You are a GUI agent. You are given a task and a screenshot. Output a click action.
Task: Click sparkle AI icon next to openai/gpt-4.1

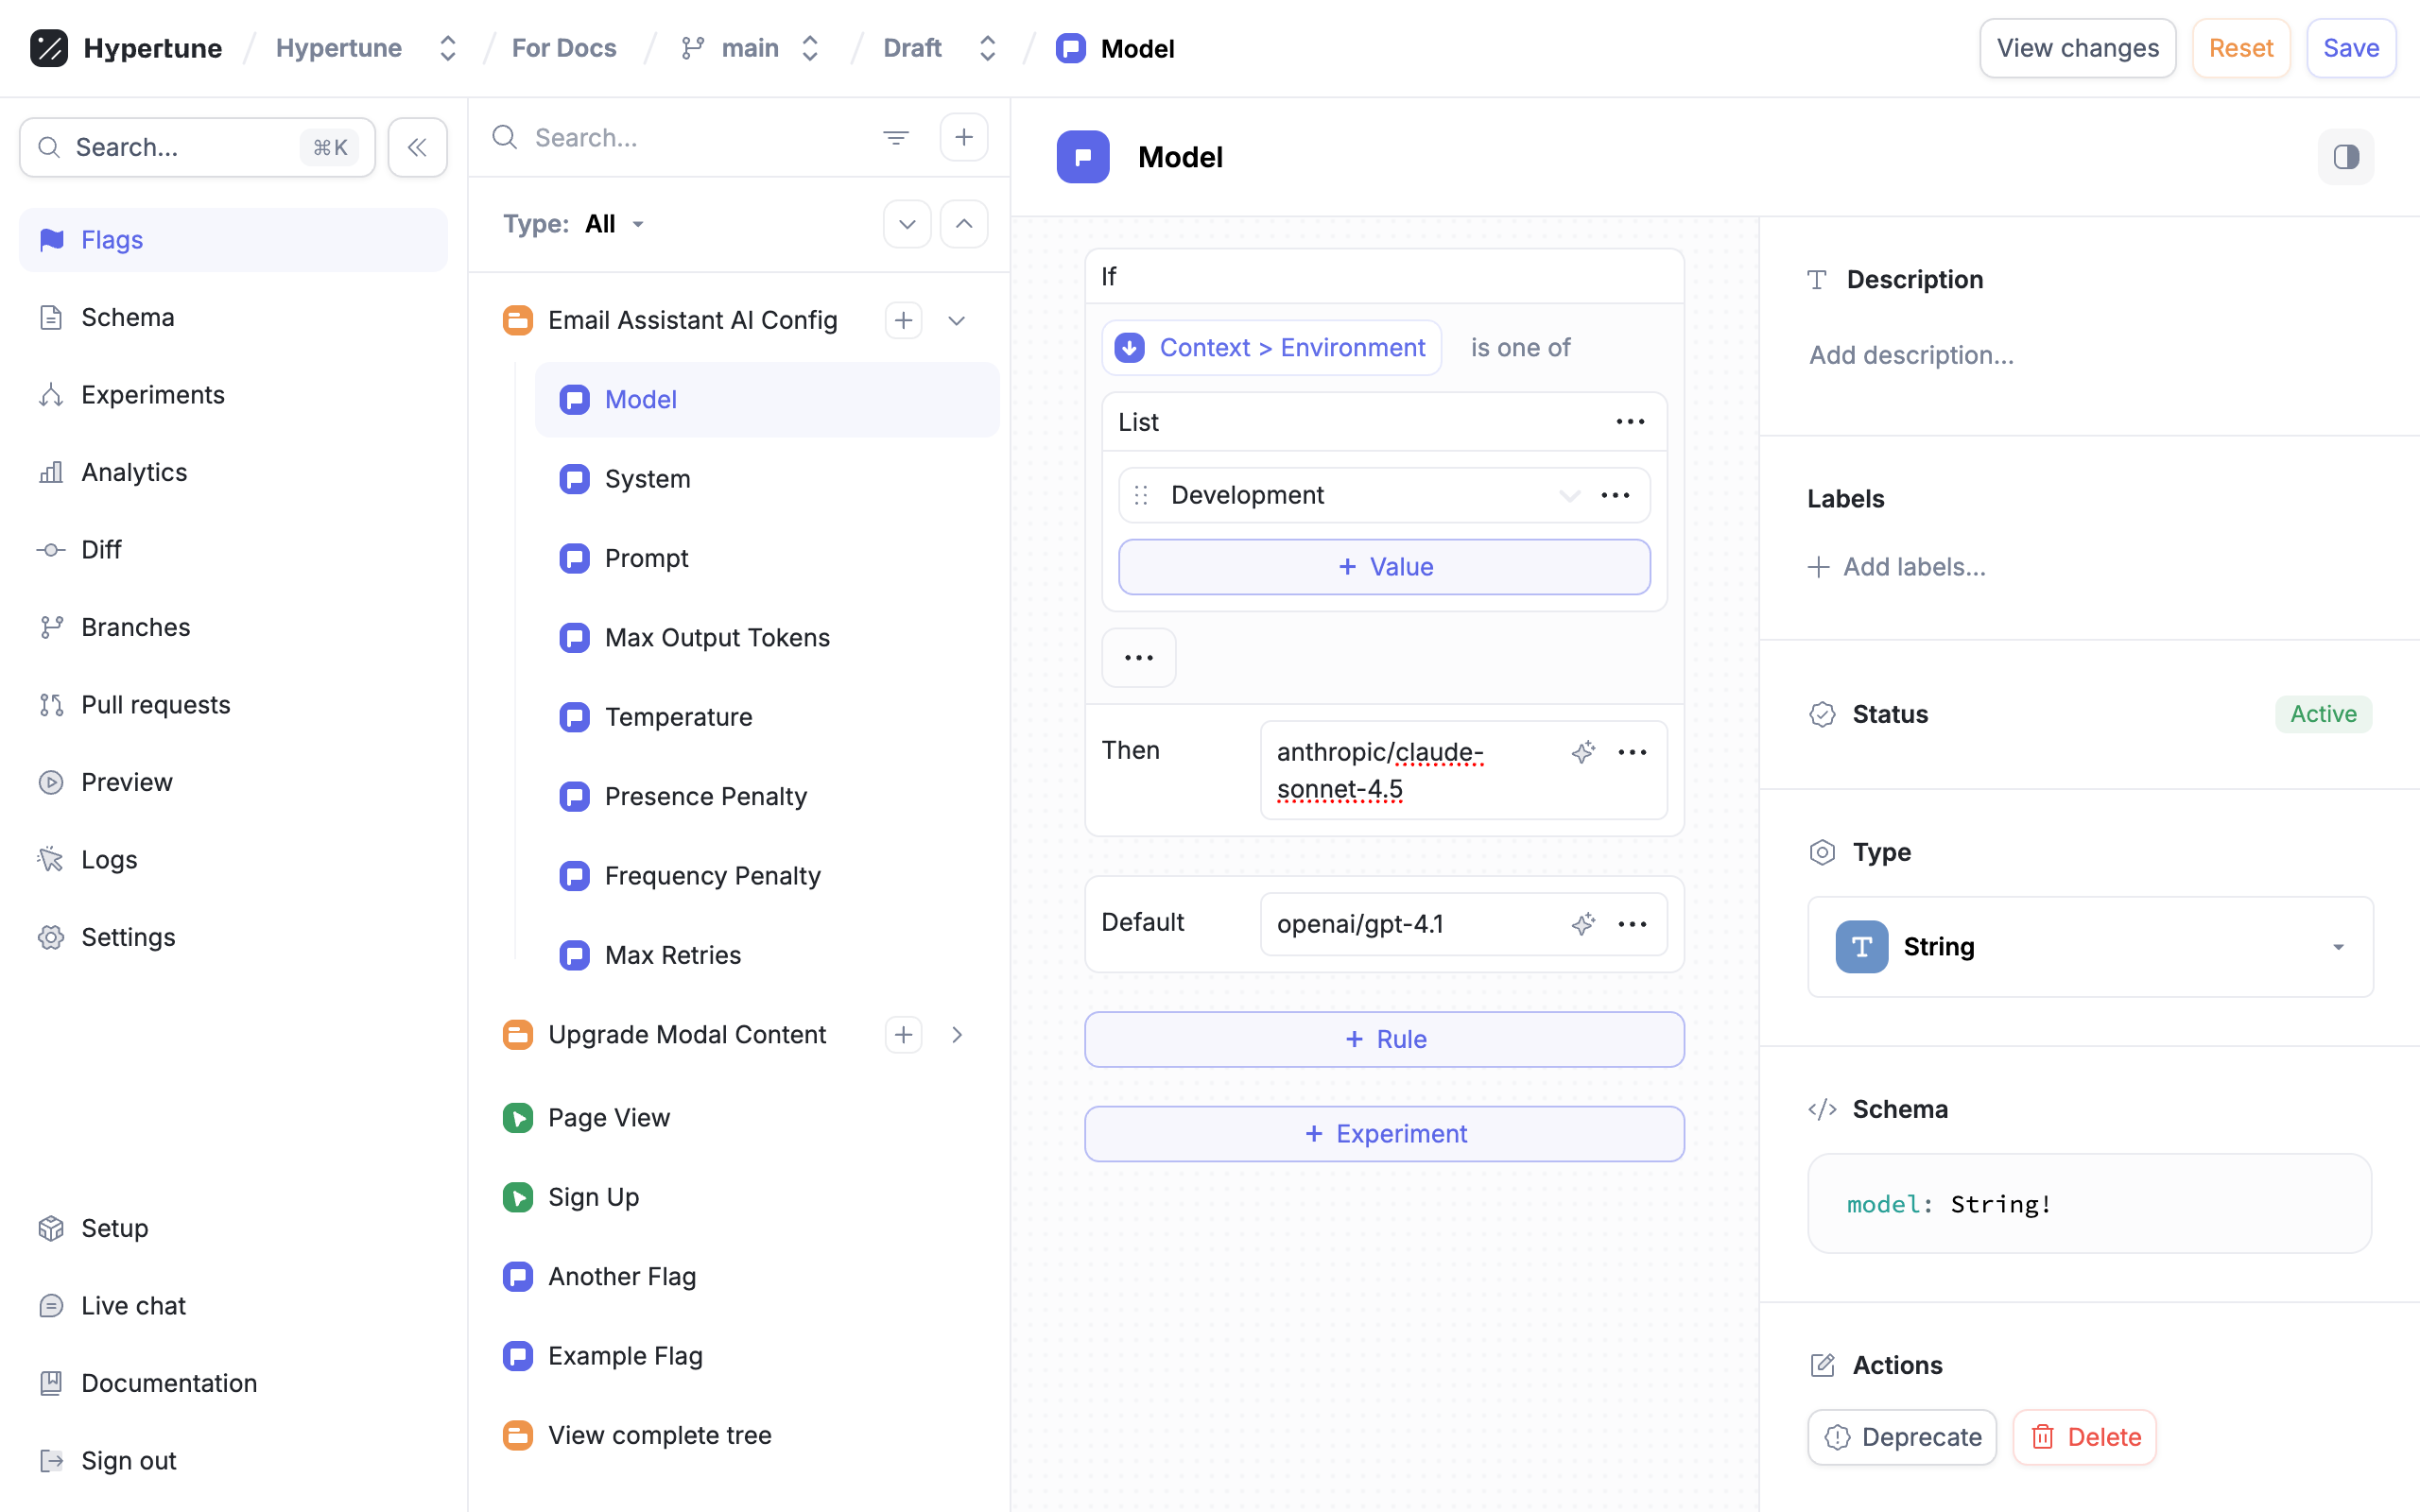(1583, 924)
